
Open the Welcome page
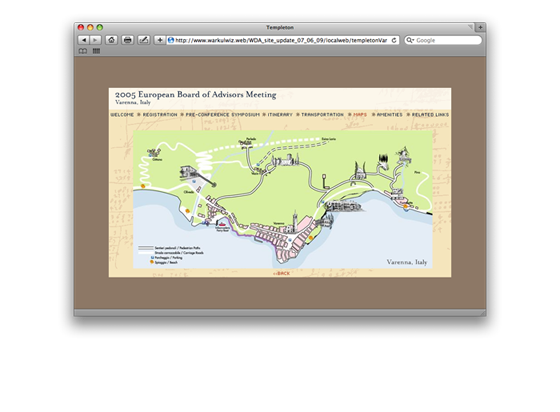[122, 115]
